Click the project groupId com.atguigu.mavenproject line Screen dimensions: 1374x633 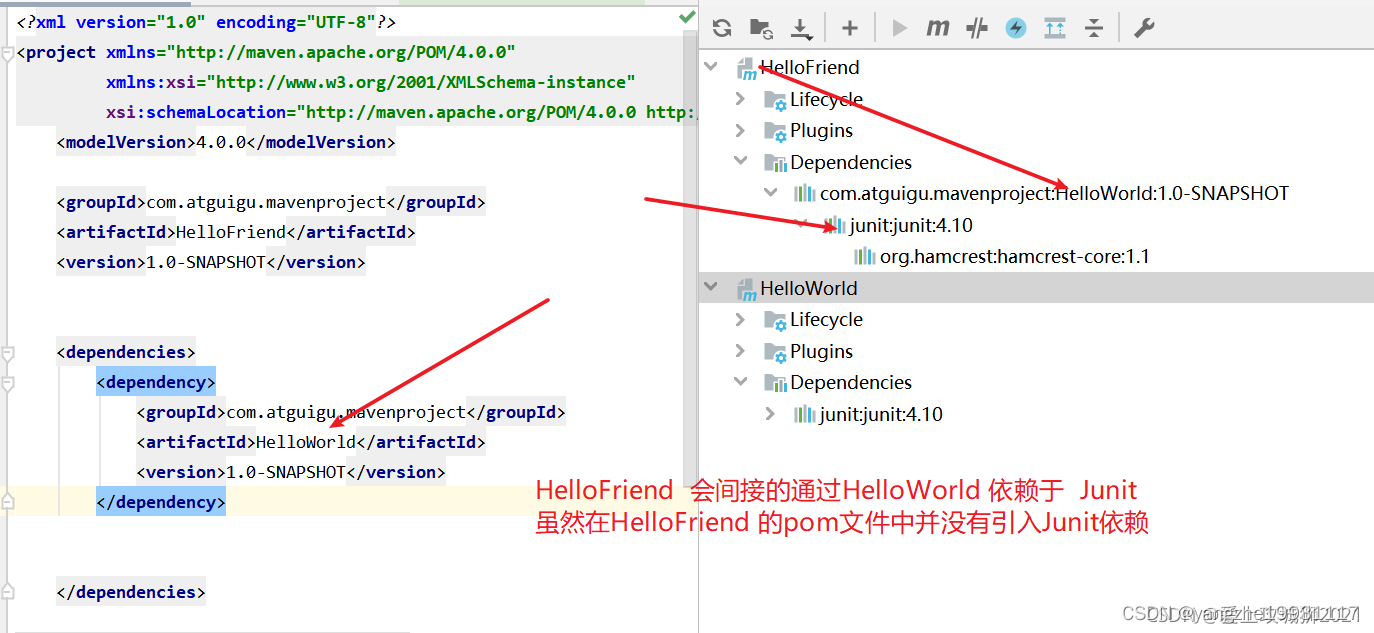click(x=271, y=202)
